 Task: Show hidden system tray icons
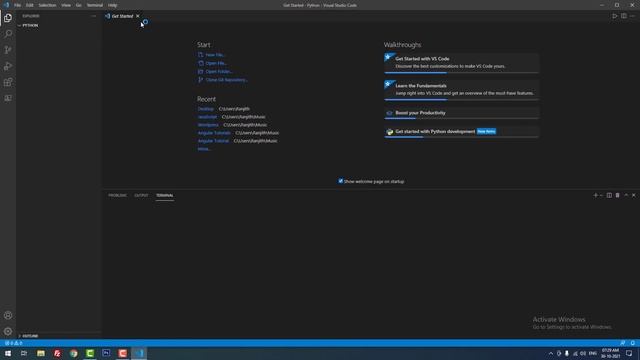click(x=551, y=353)
